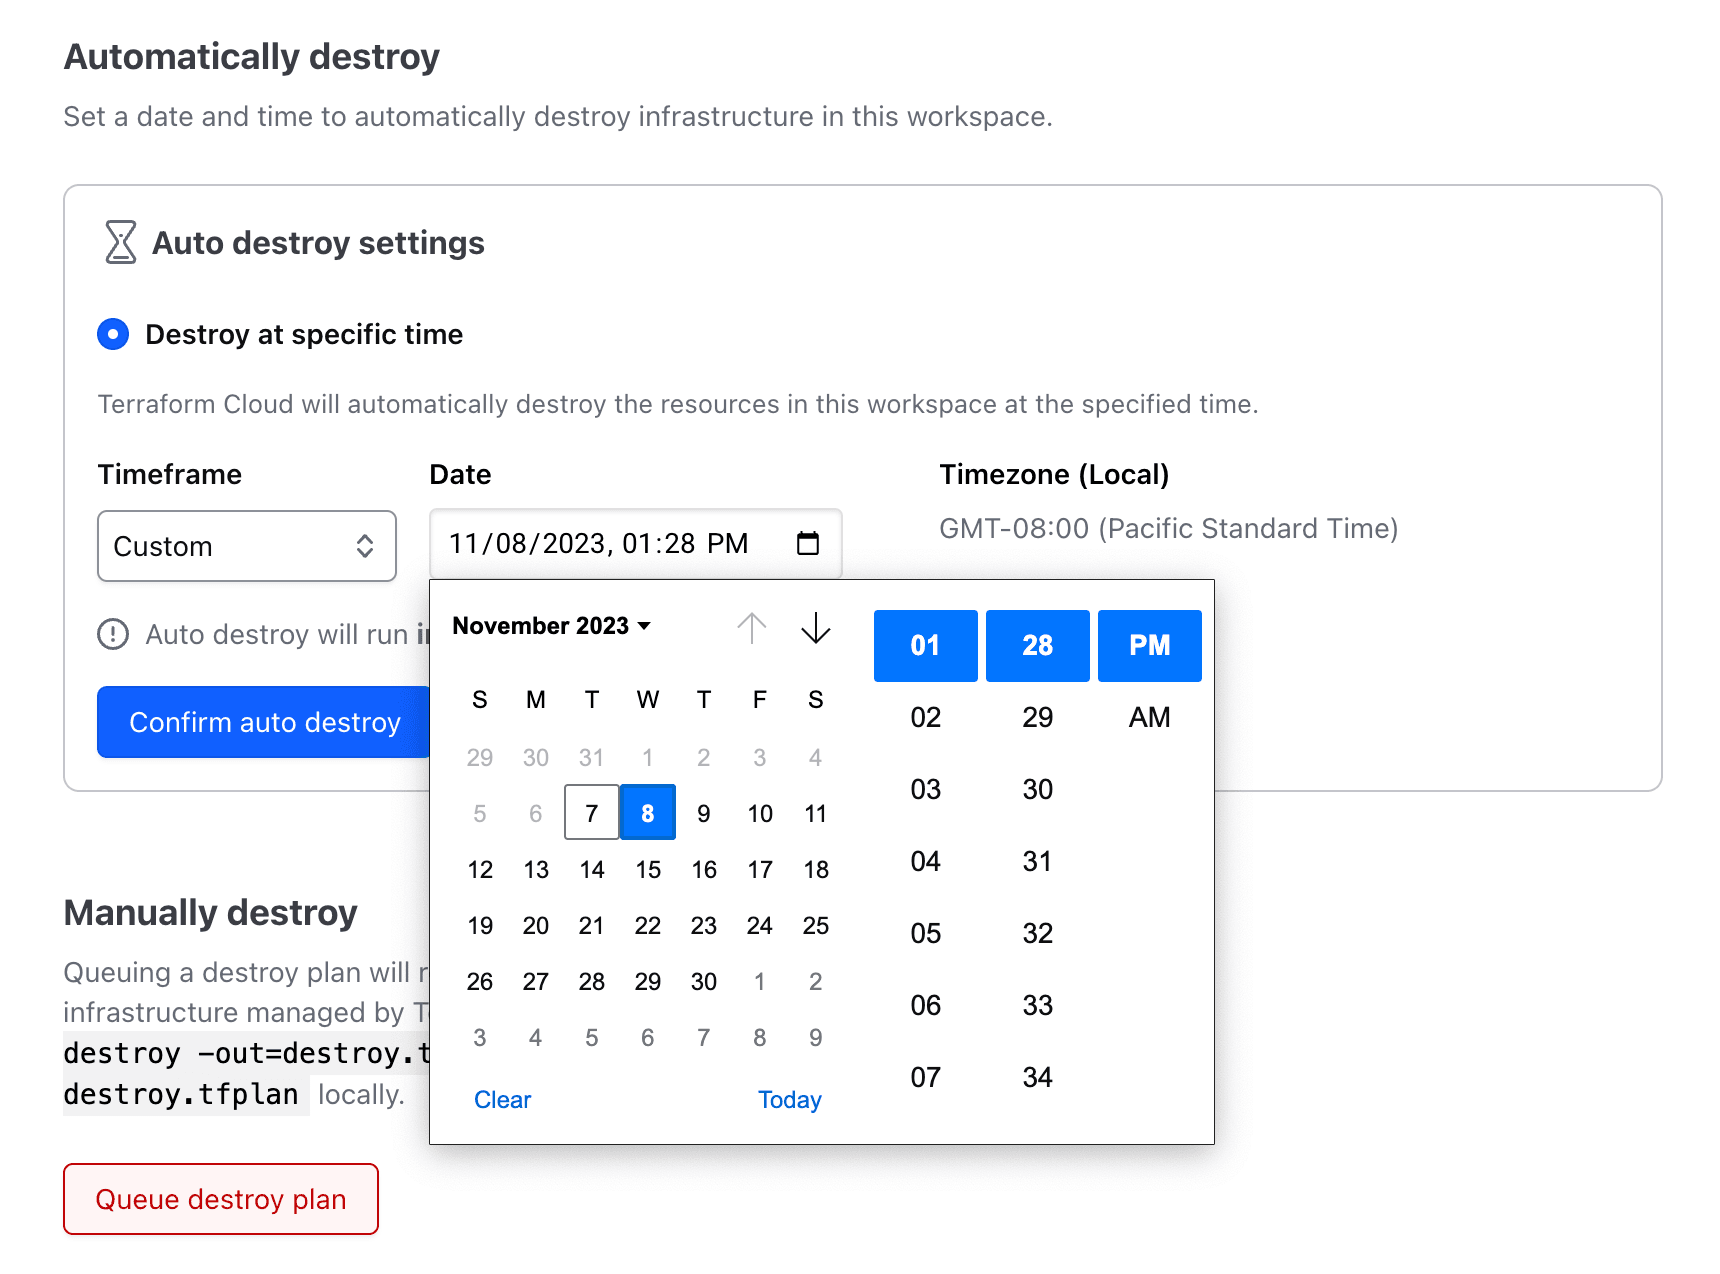Select AM in the time picker

point(1149,717)
